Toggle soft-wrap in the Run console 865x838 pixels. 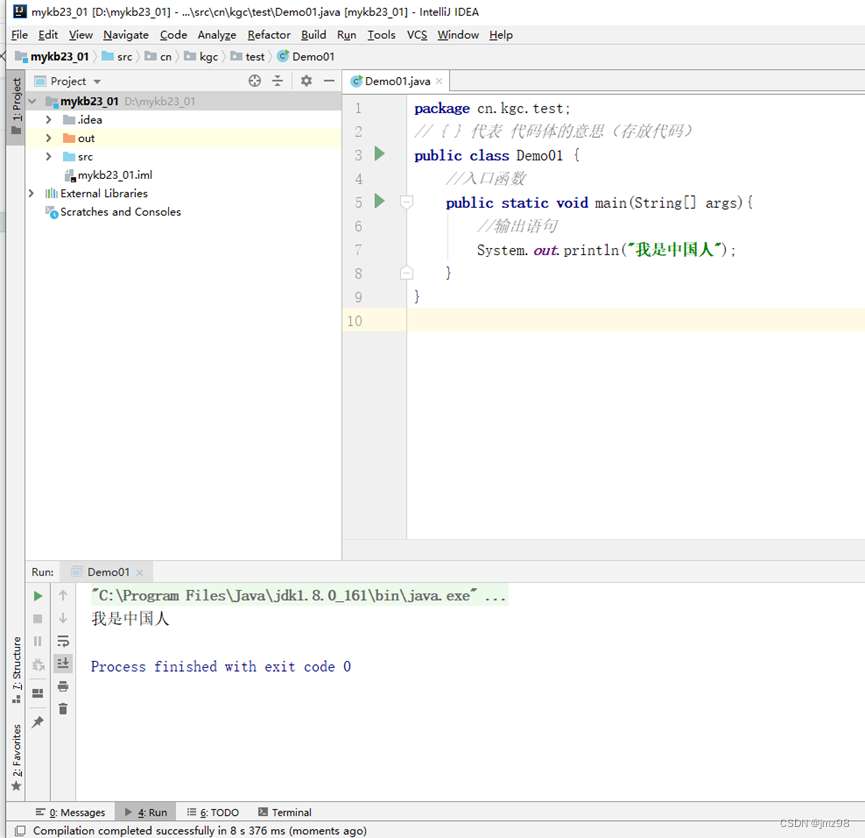(x=62, y=640)
